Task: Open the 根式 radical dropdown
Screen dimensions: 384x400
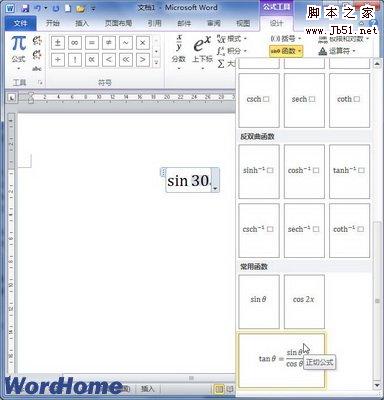Action: tap(232, 39)
